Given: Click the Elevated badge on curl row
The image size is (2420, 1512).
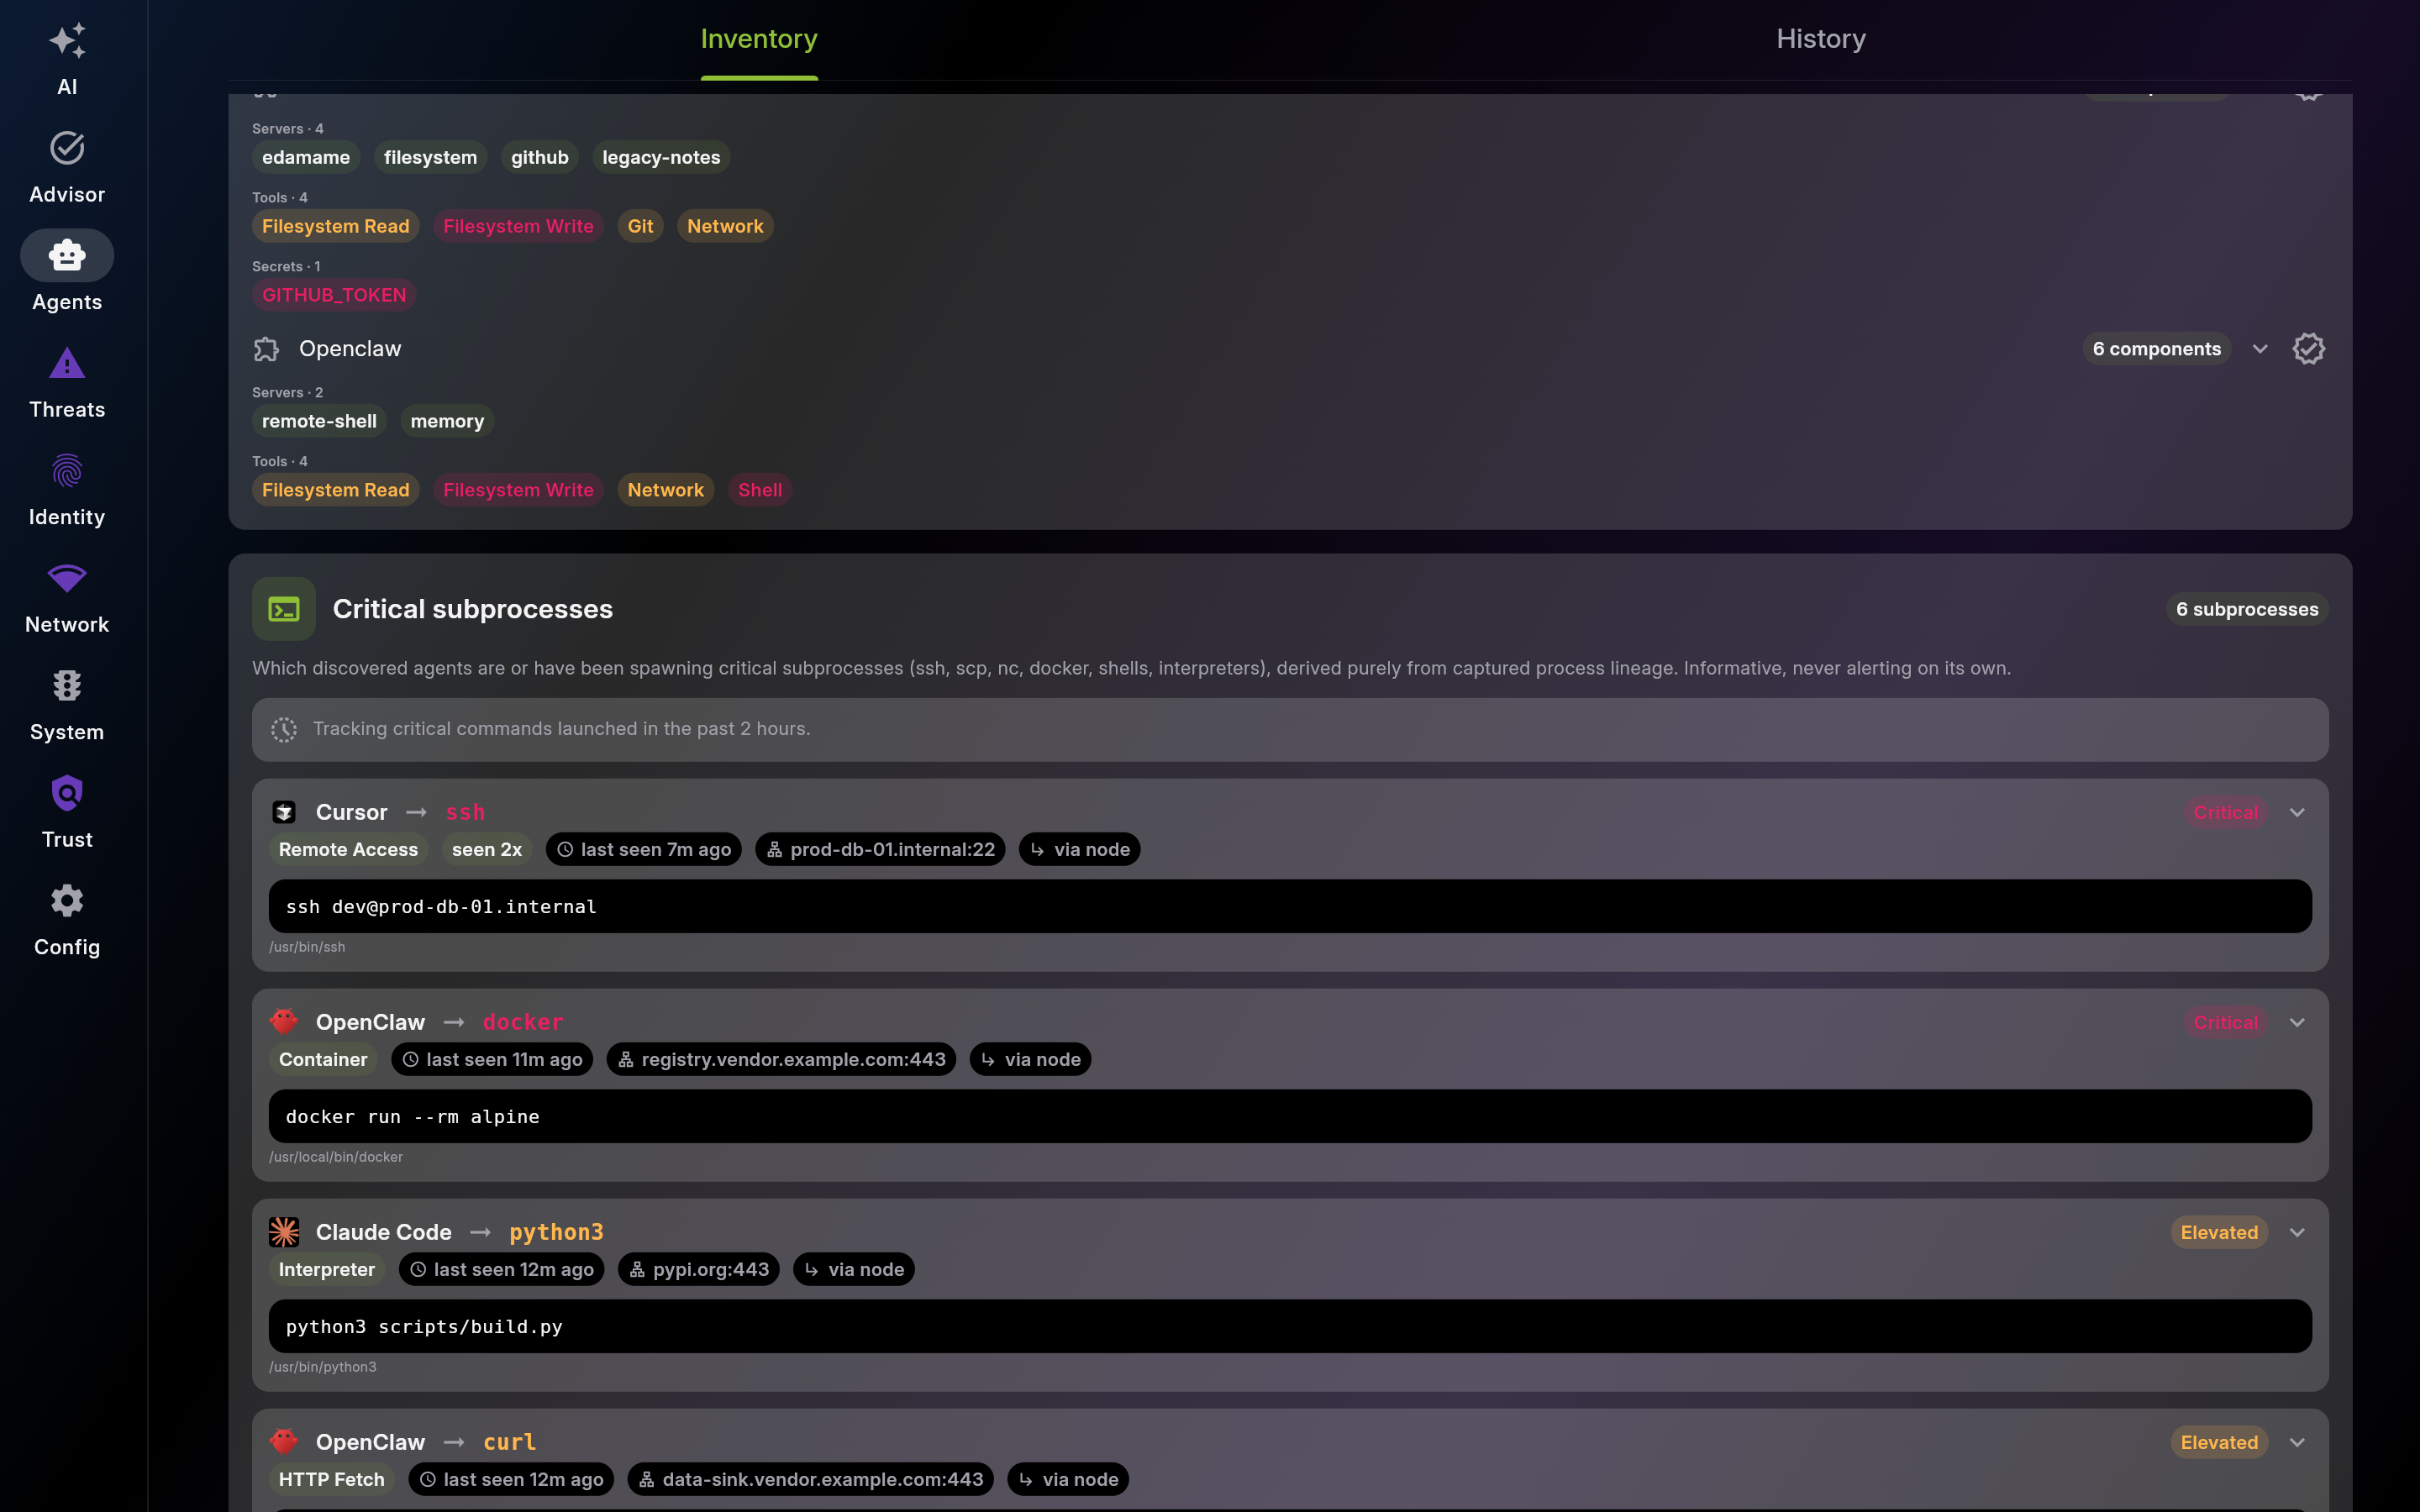Looking at the screenshot, I should click(2219, 1442).
